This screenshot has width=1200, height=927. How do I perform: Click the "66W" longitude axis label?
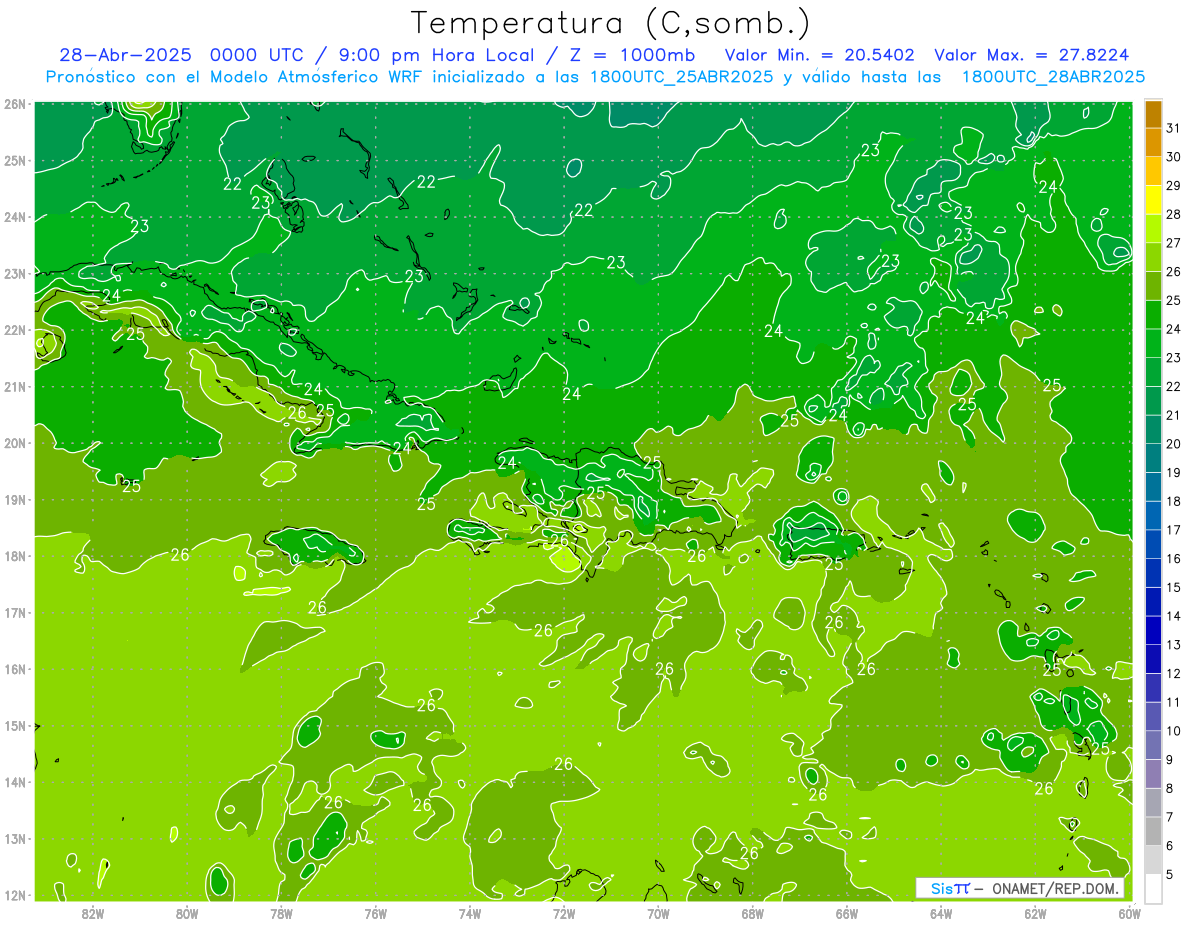point(846,912)
